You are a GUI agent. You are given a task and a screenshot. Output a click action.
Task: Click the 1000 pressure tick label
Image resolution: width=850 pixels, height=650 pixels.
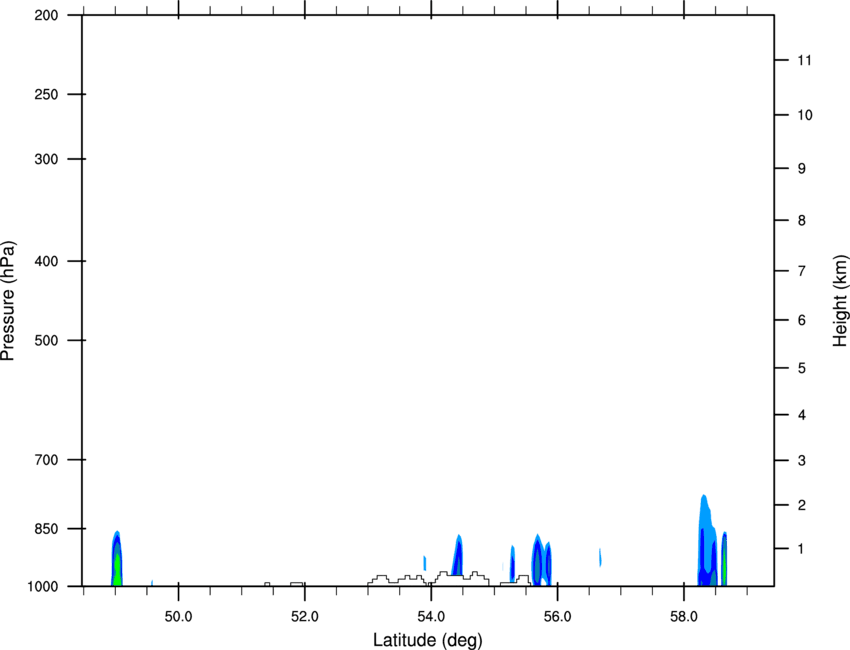click(x=43, y=587)
